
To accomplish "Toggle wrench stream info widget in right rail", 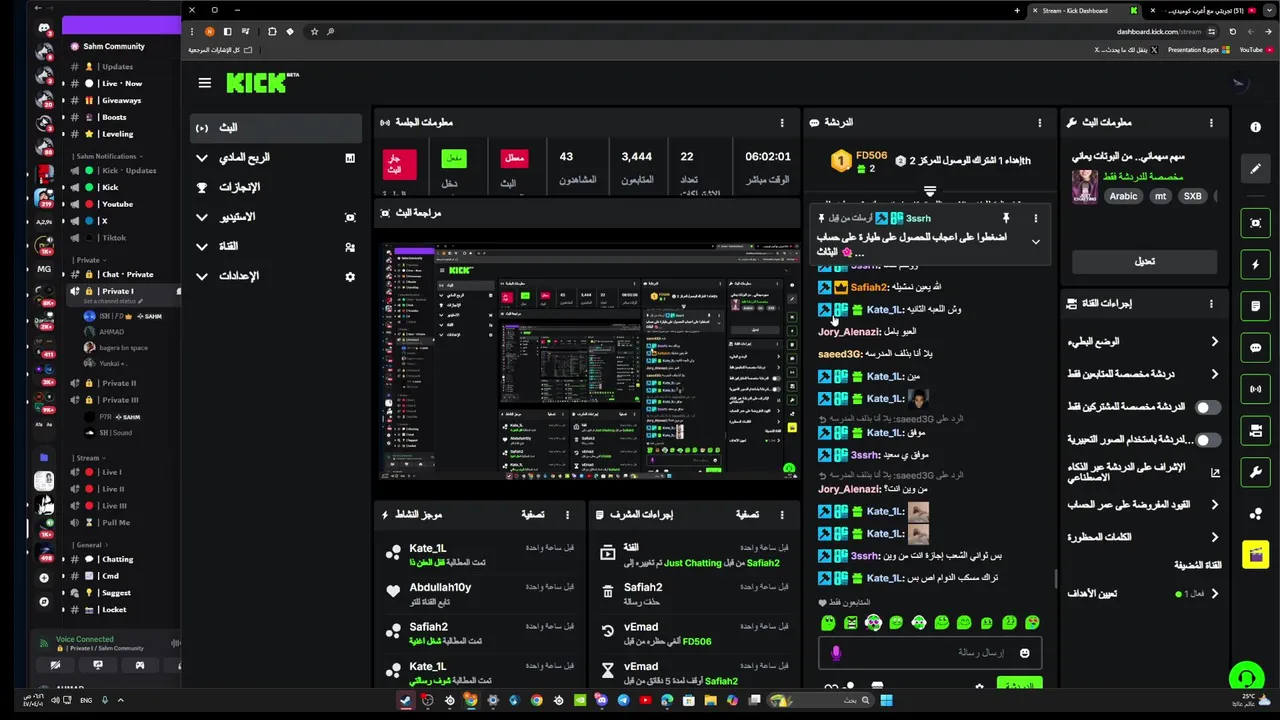I will (1256, 472).
